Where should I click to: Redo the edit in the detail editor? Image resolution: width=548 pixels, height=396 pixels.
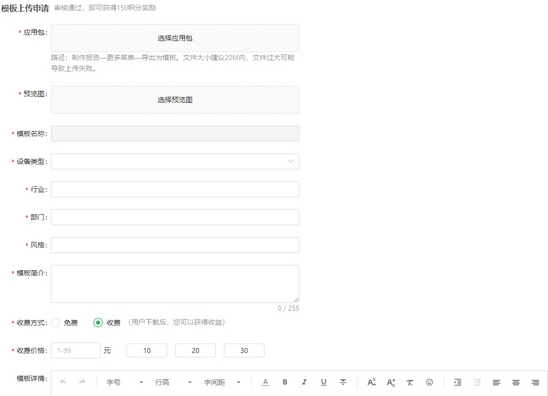click(x=82, y=382)
